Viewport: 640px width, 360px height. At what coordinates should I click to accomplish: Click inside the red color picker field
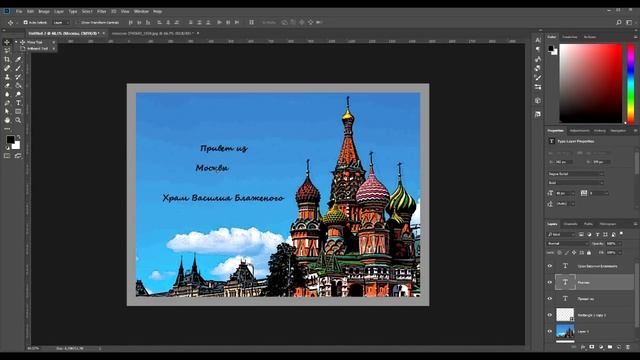[591, 83]
